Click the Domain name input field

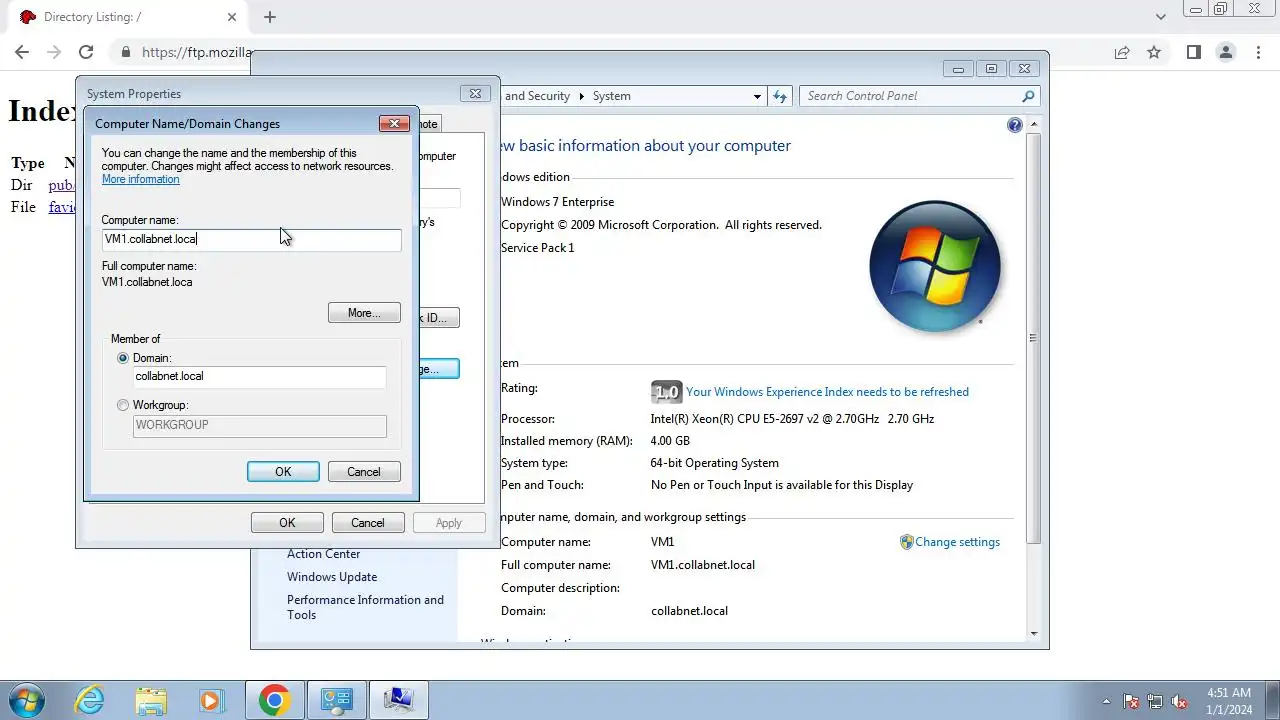coord(260,377)
